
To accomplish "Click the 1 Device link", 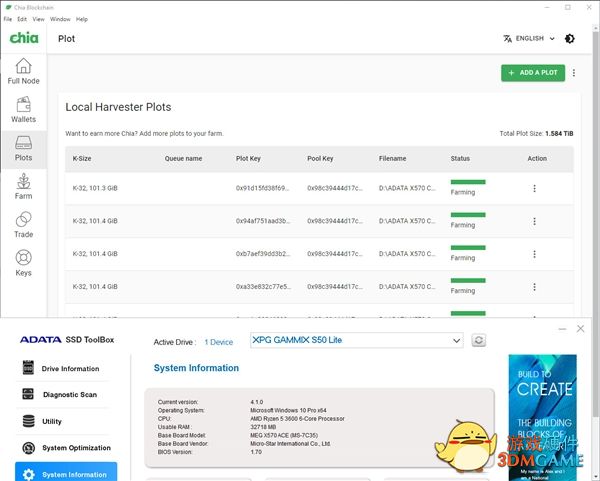I will [x=218, y=342].
